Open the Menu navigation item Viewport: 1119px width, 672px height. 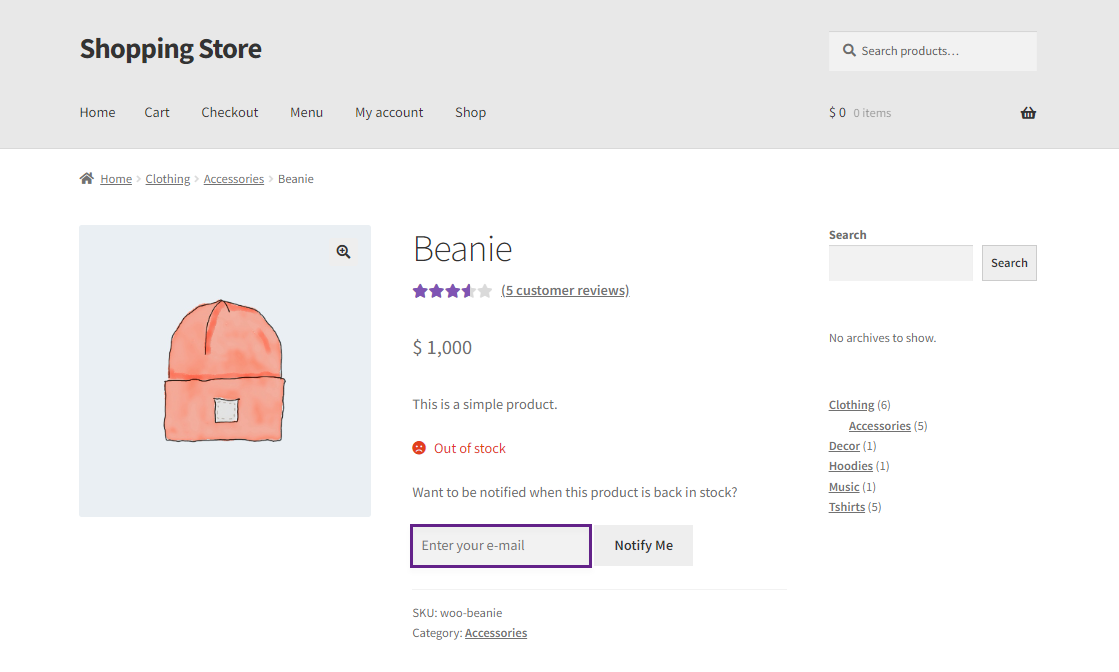[x=306, y=113]
